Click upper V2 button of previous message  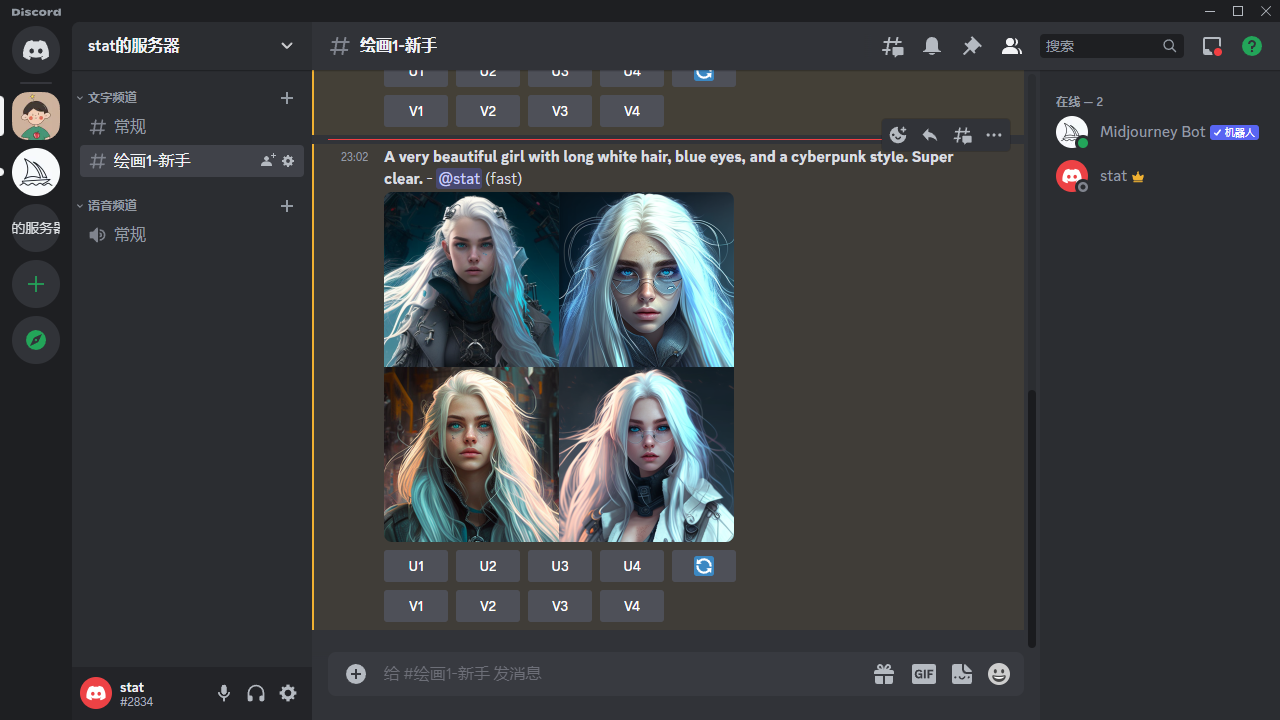click(488, 111)
